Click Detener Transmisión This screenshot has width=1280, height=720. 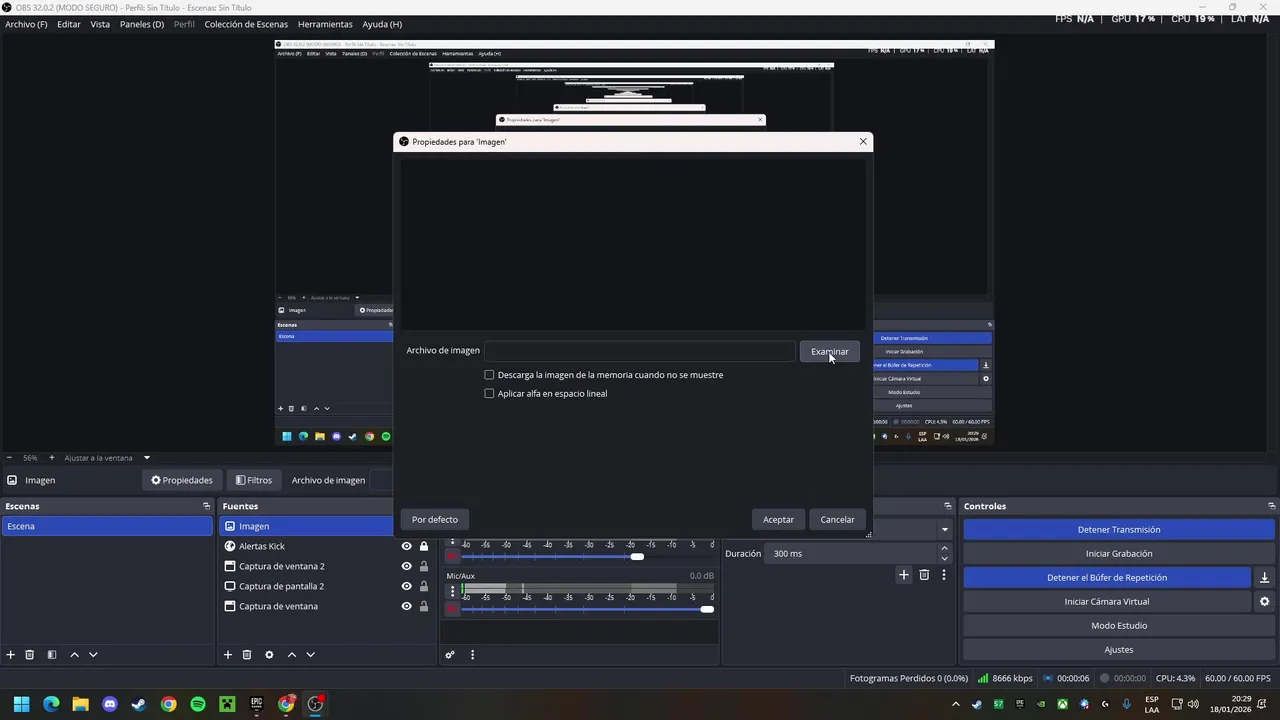coord(1119,530)
